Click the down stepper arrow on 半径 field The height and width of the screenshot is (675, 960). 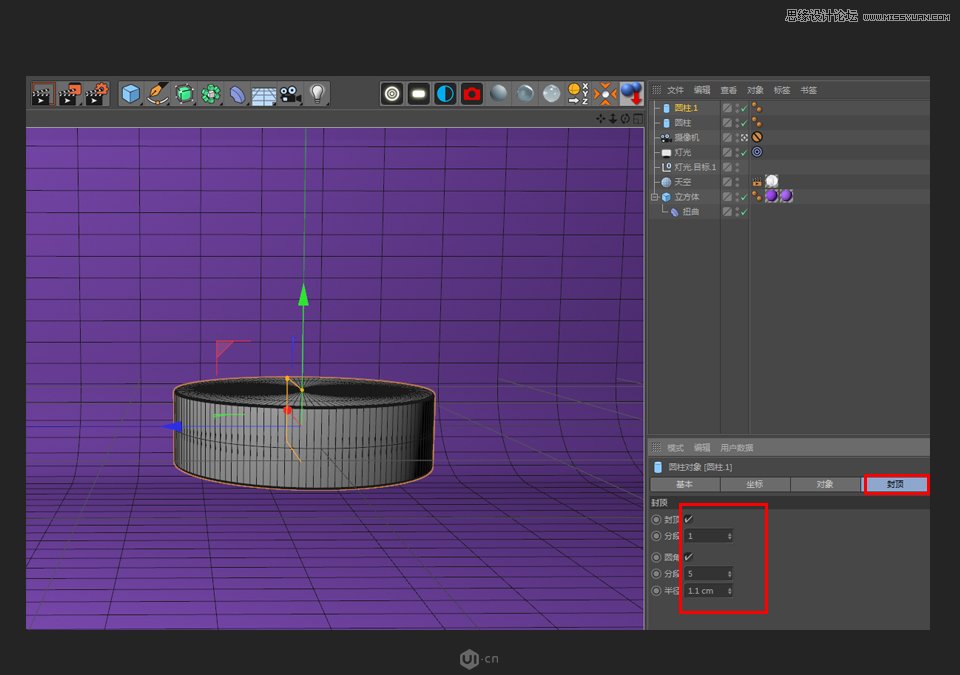(x=729, y=594)
